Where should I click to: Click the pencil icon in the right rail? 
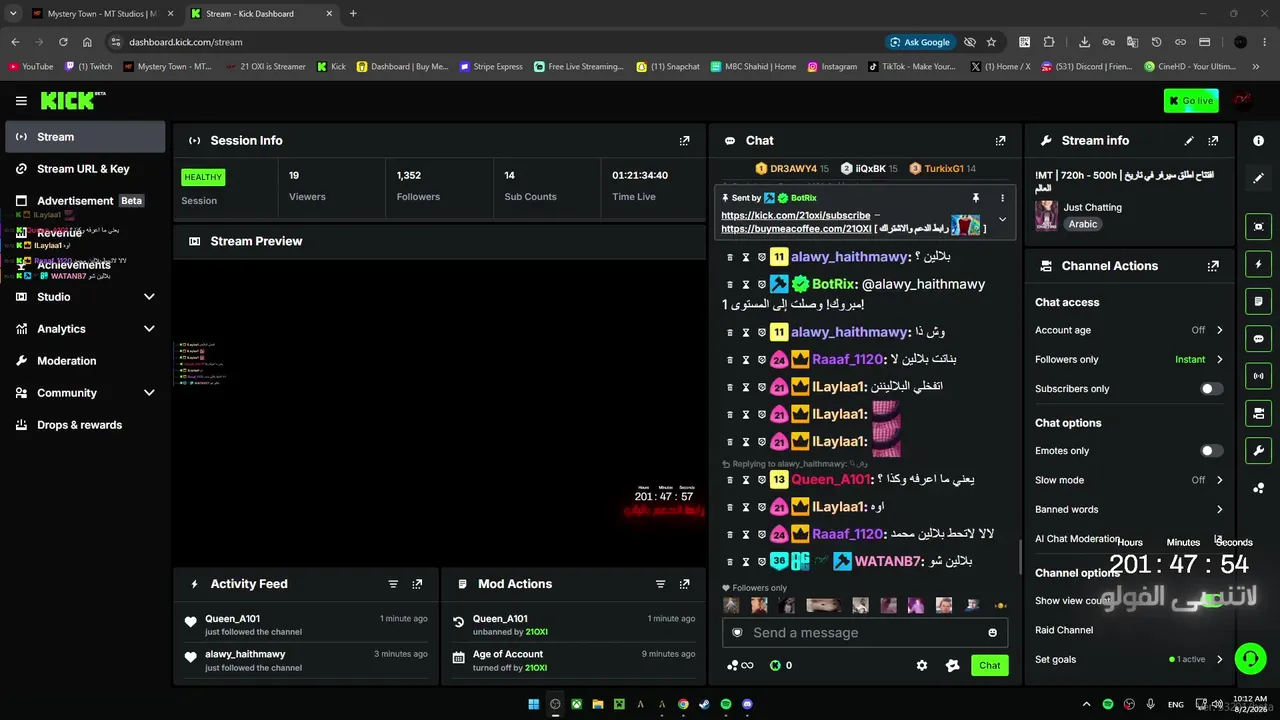[x=1259, y=178]
